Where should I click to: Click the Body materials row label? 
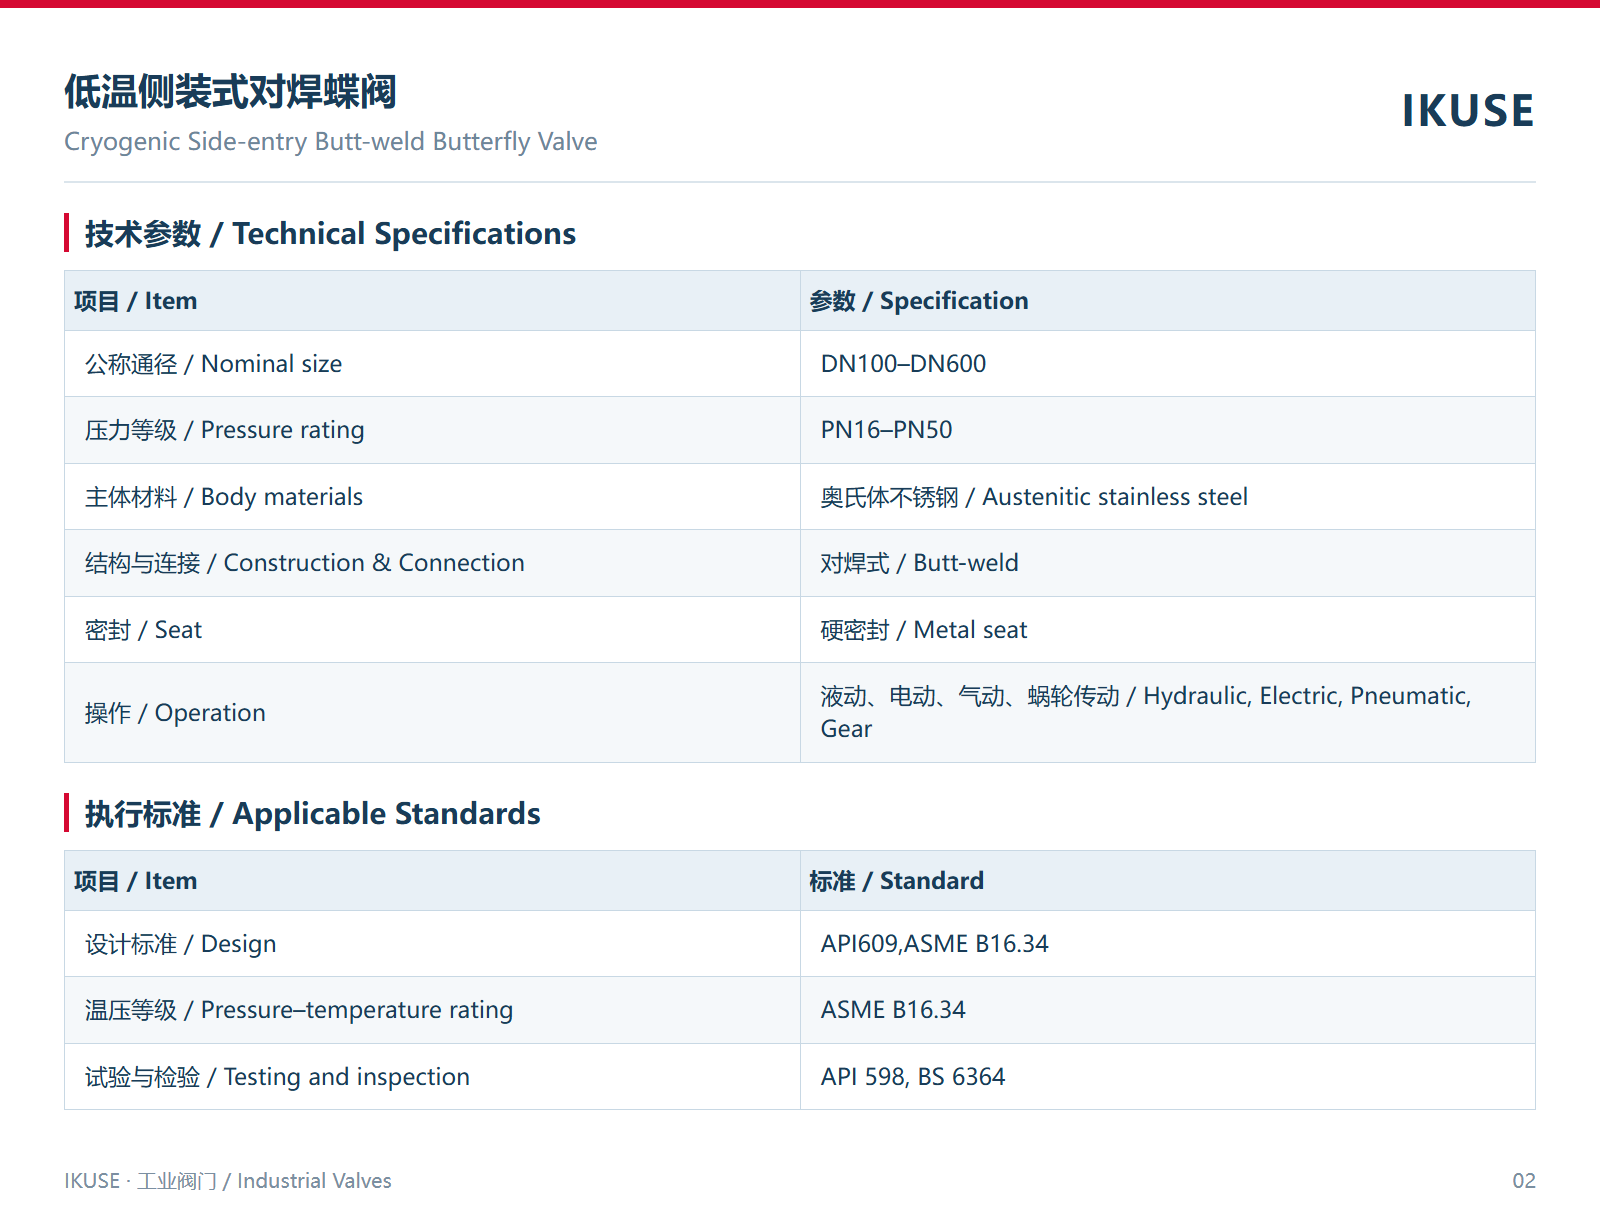(224, 497)
